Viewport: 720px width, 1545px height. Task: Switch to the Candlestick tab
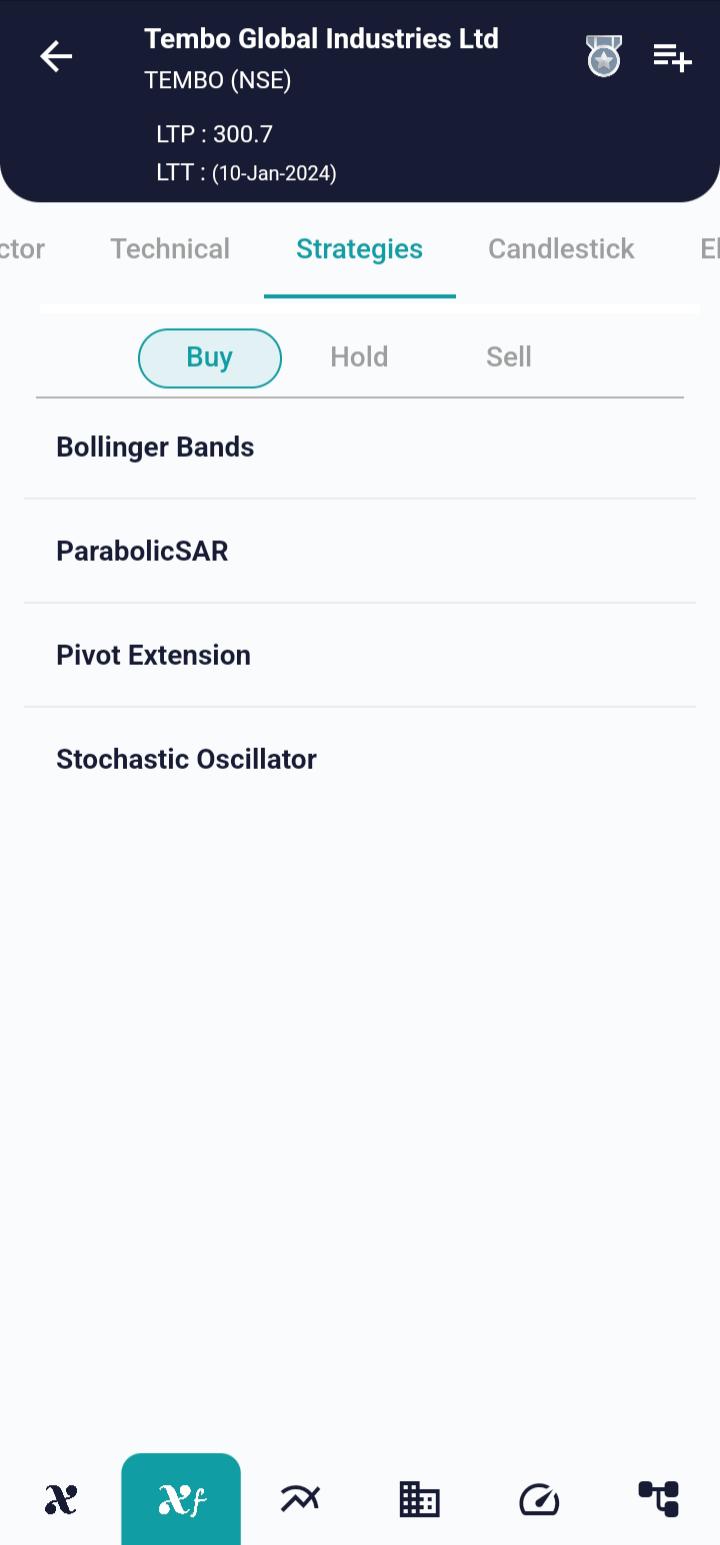pos(561,249)
